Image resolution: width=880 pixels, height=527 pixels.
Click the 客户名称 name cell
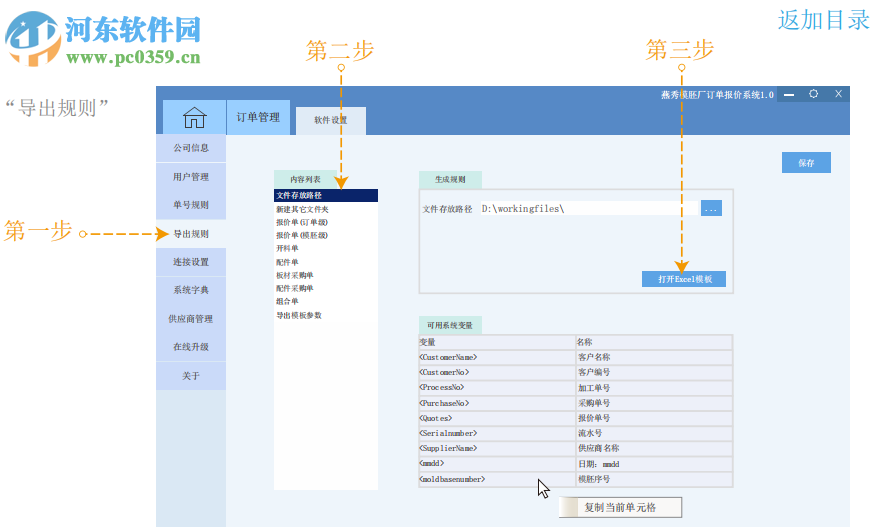[x=654, y=358]
